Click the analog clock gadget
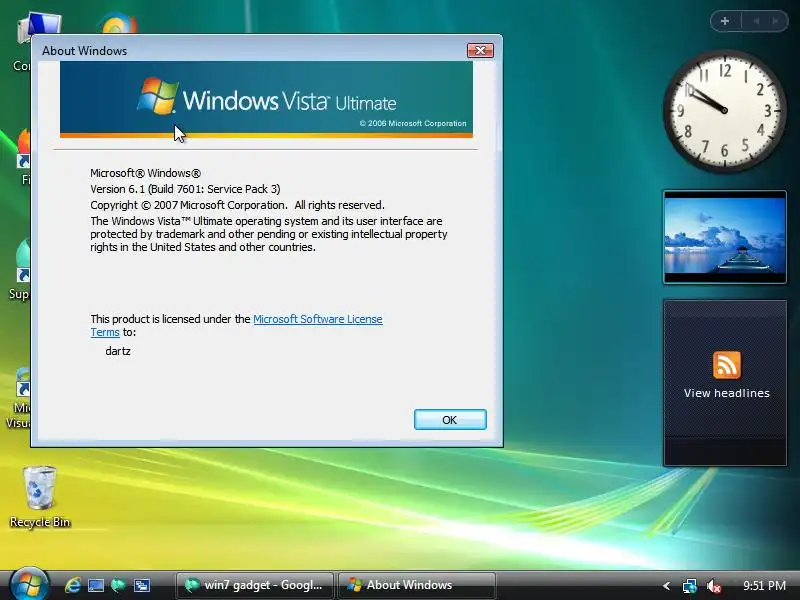The image size is (800, 600). coord(724,110)
